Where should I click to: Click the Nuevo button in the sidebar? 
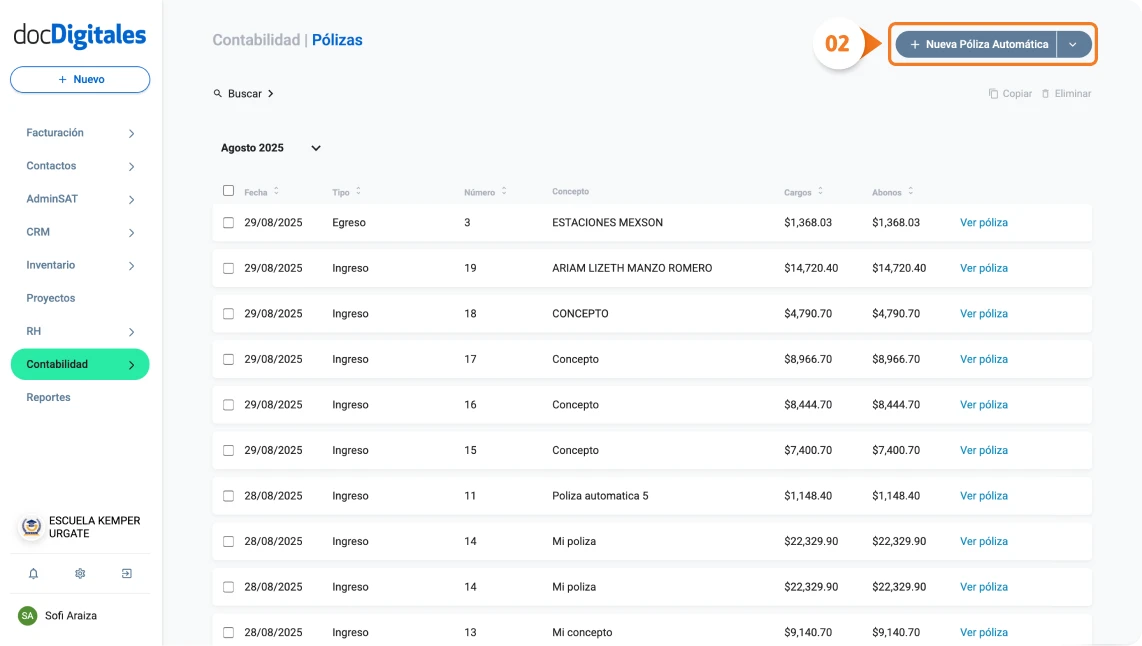click(x=79, y=79)
